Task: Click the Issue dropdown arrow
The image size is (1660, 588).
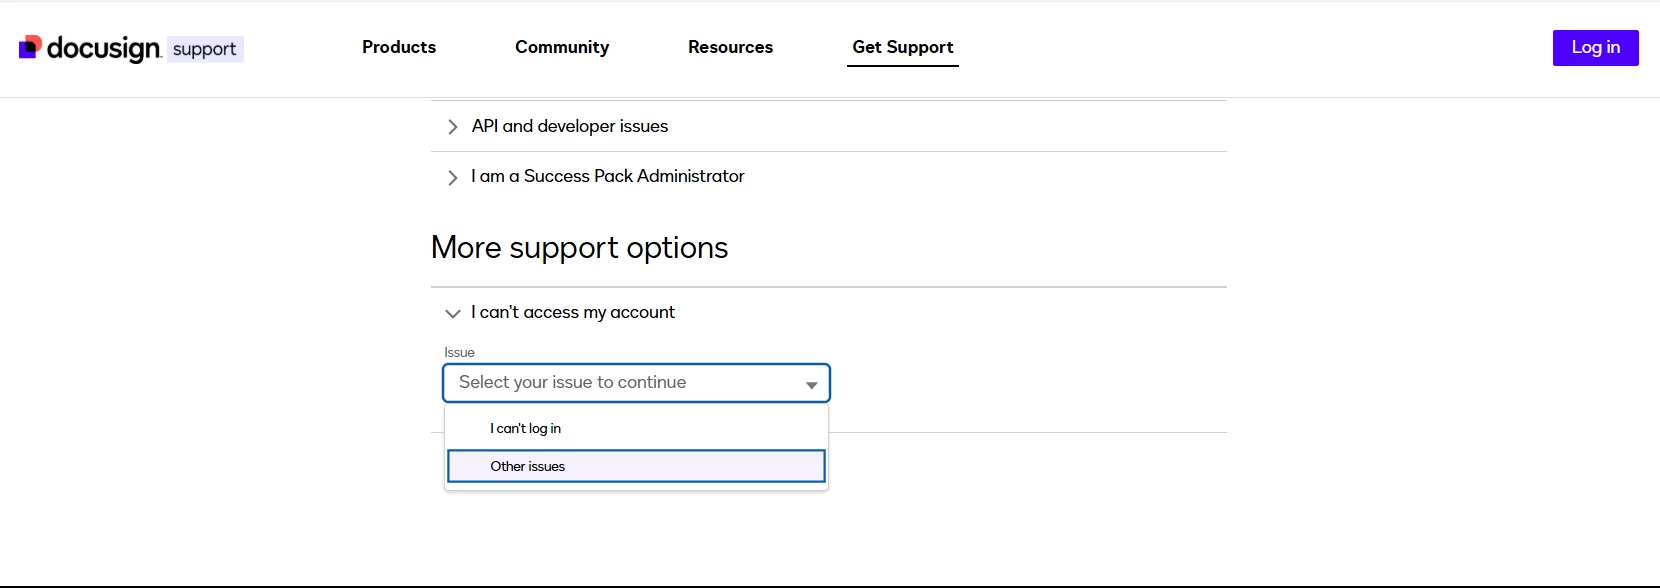Action: 811,385
